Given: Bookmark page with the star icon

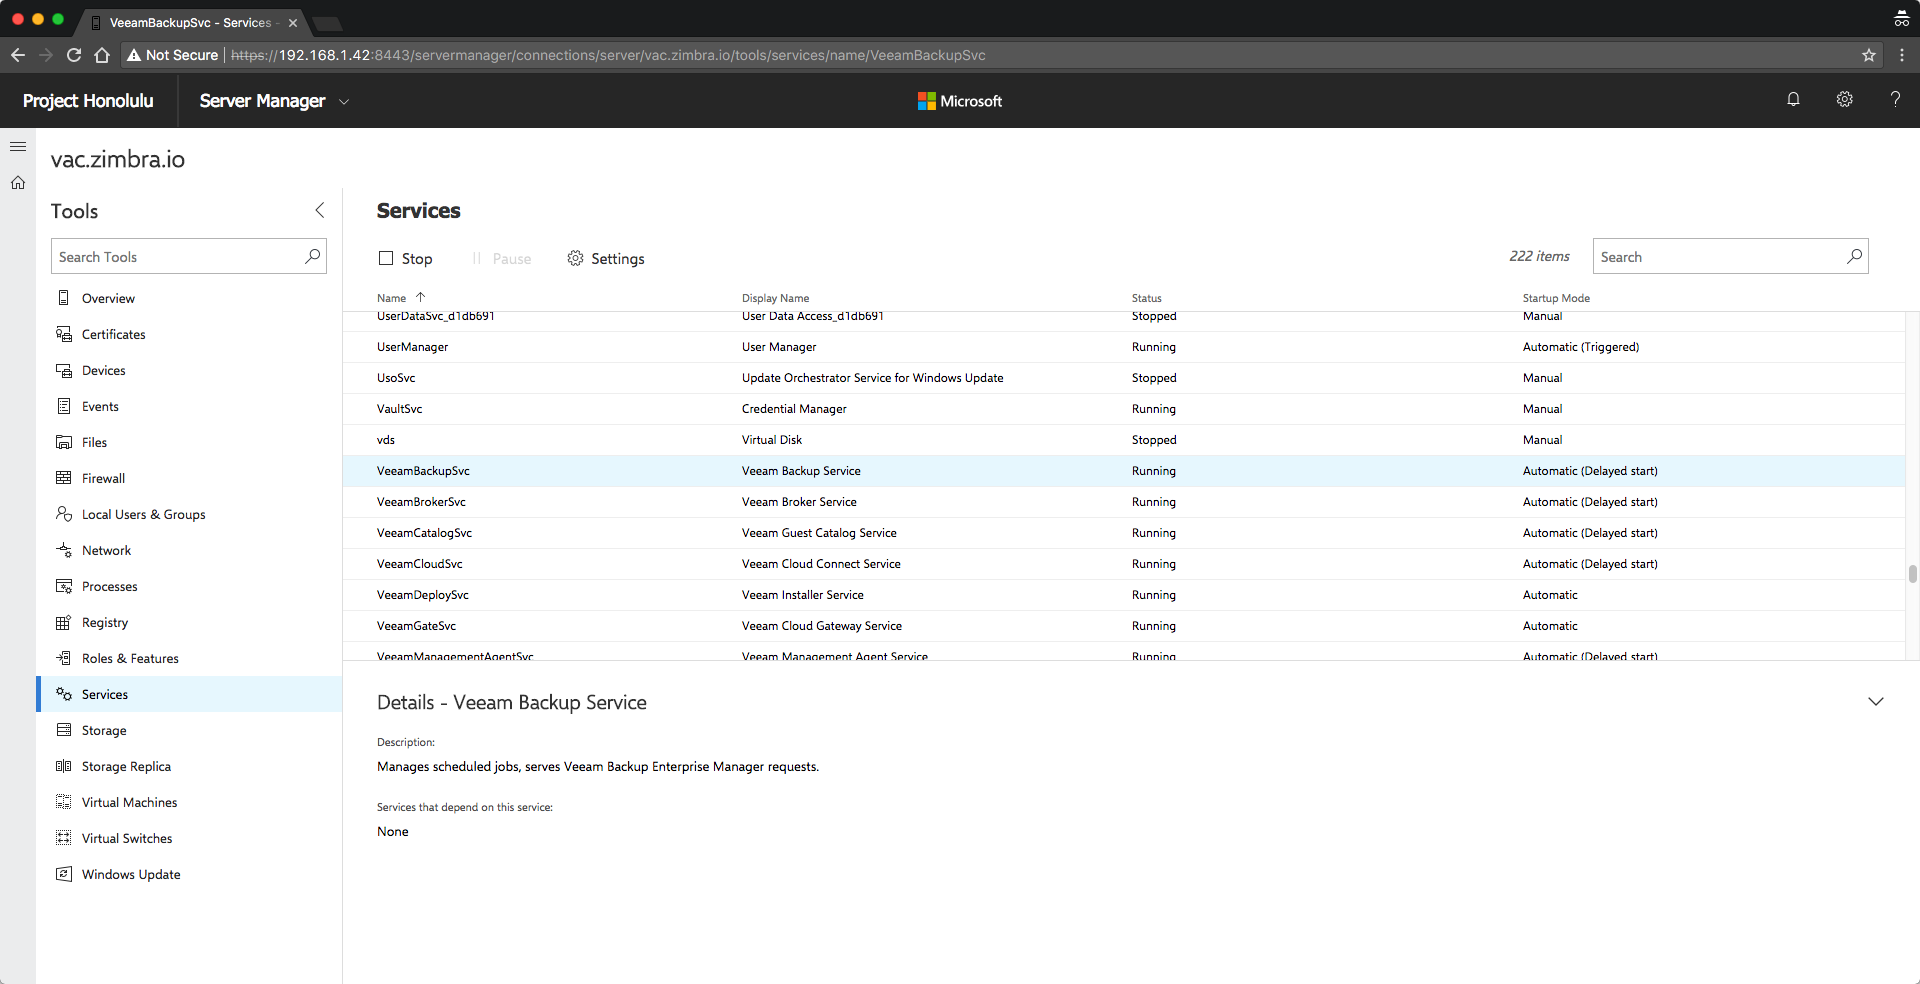Looking at the screenshot, I should tap(1868, 55).
